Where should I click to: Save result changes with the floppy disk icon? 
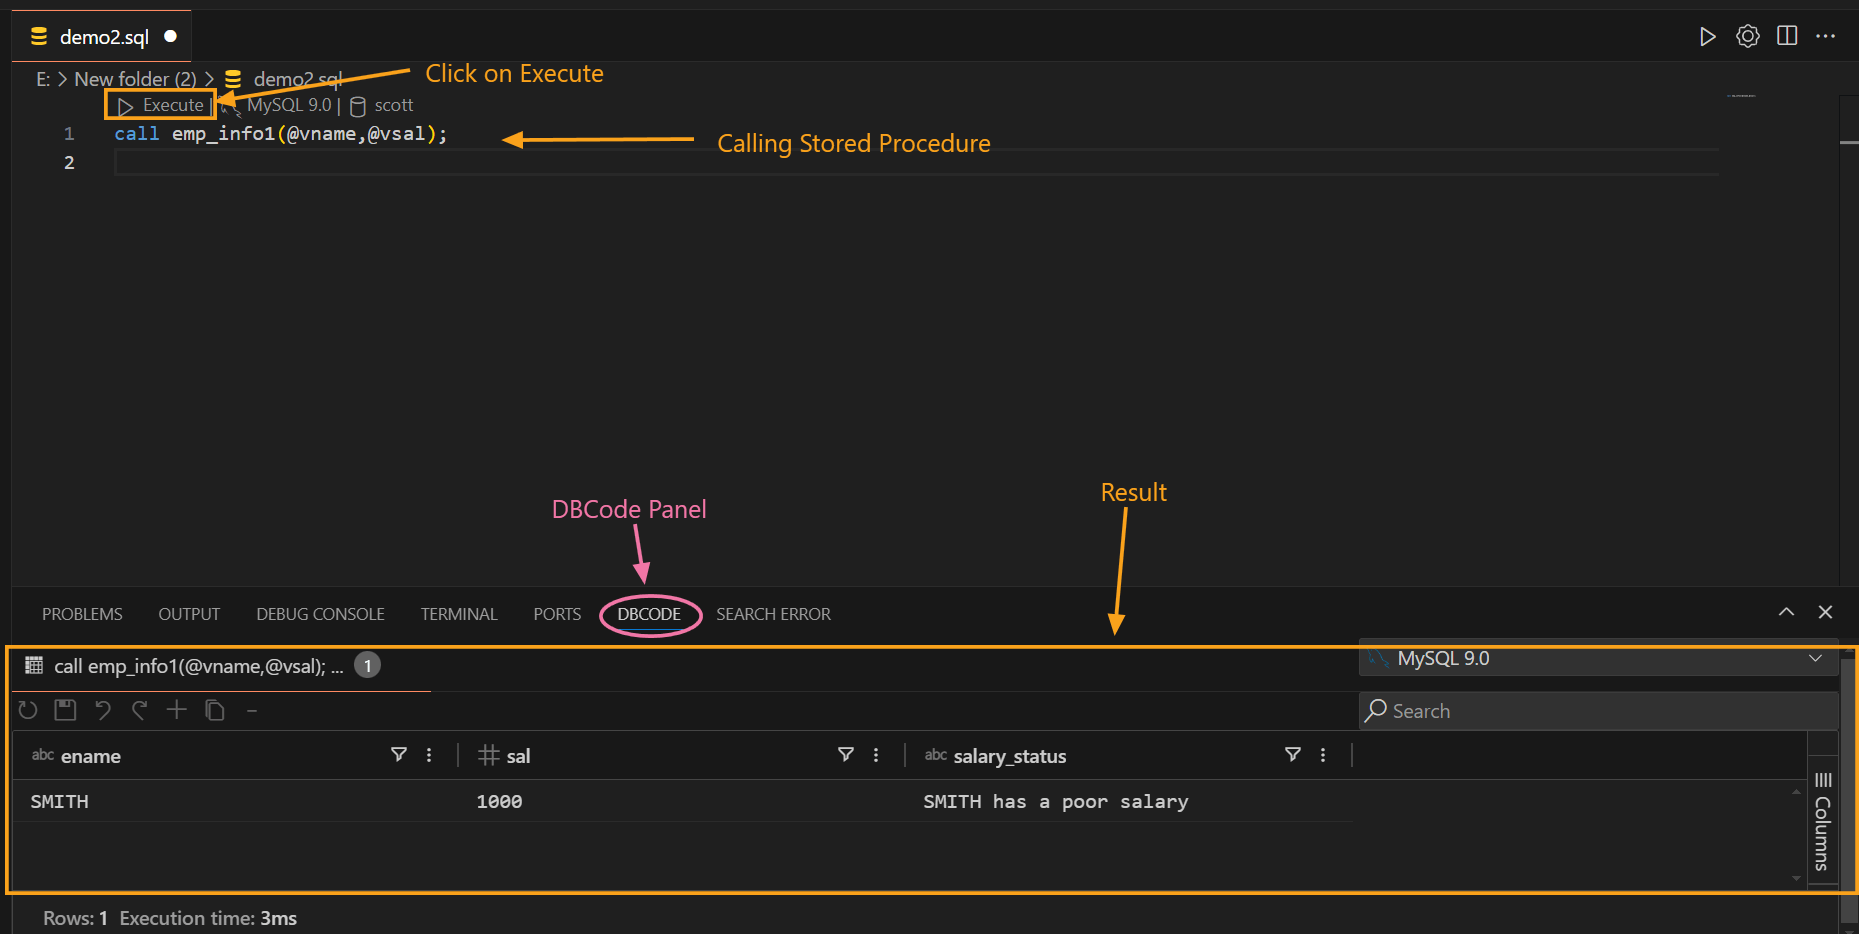65,710
